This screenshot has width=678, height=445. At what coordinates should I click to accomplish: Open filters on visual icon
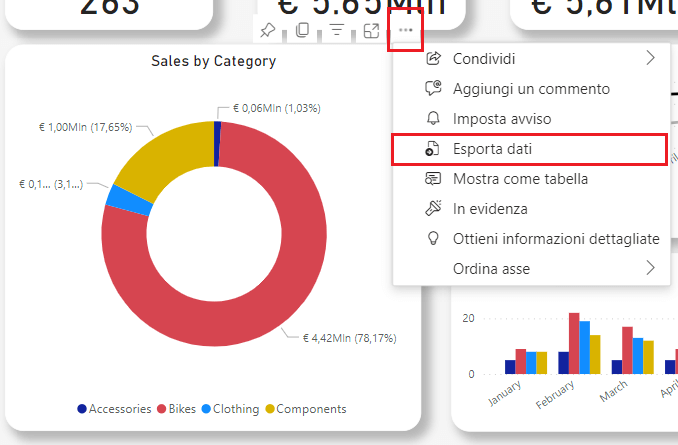click(337, 30)
